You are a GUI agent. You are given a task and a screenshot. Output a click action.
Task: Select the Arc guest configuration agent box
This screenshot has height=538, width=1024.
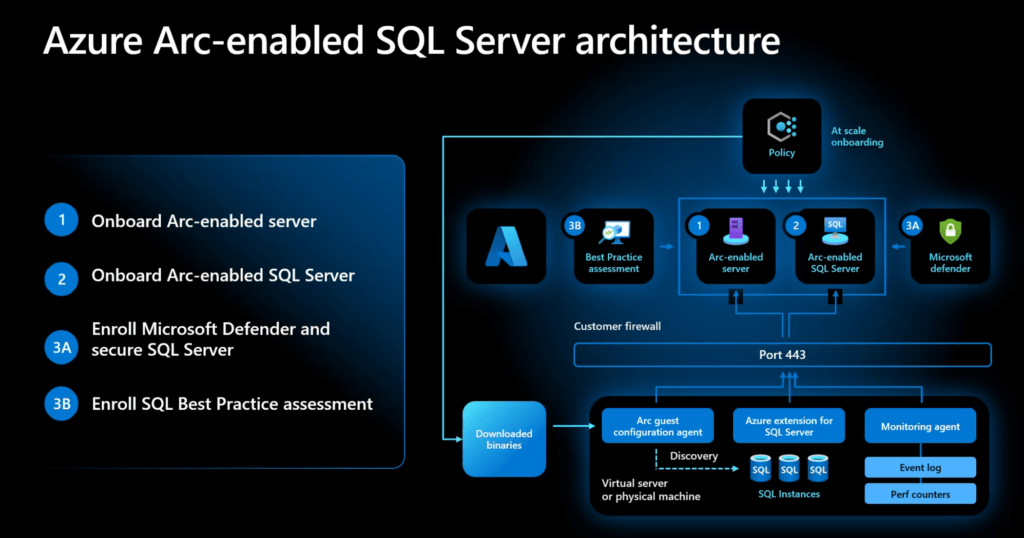click(658, 426)
